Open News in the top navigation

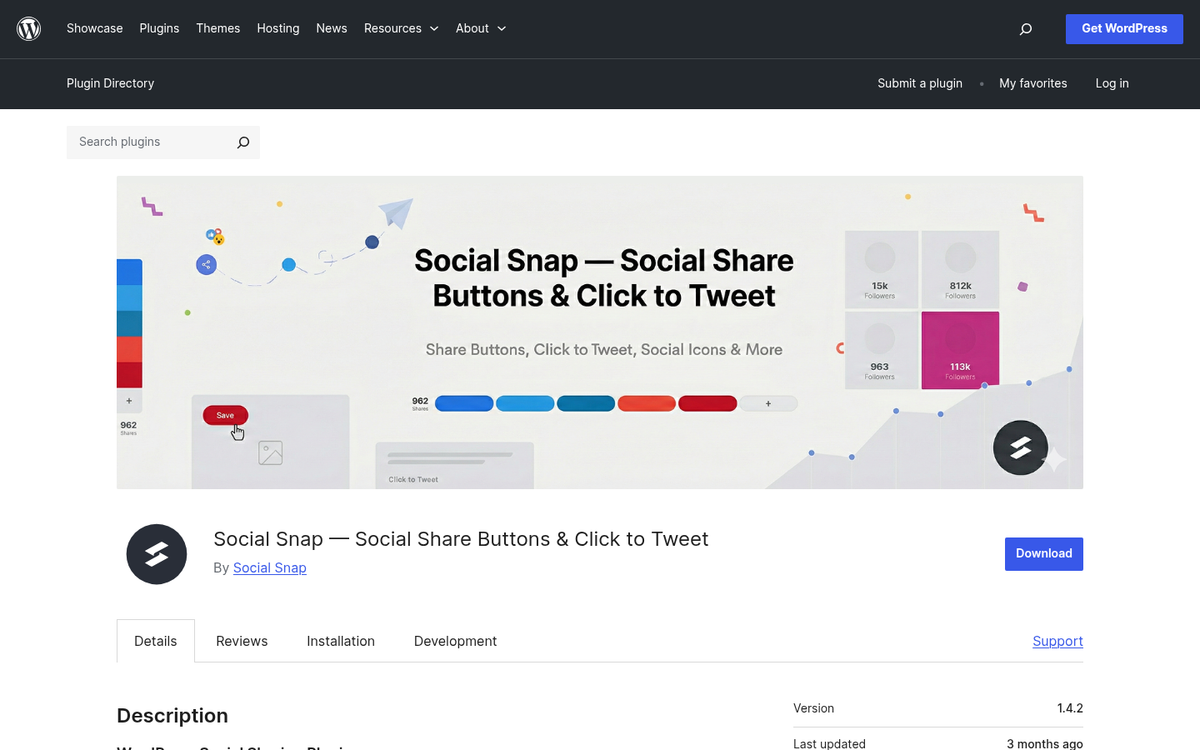coord(331,28)
